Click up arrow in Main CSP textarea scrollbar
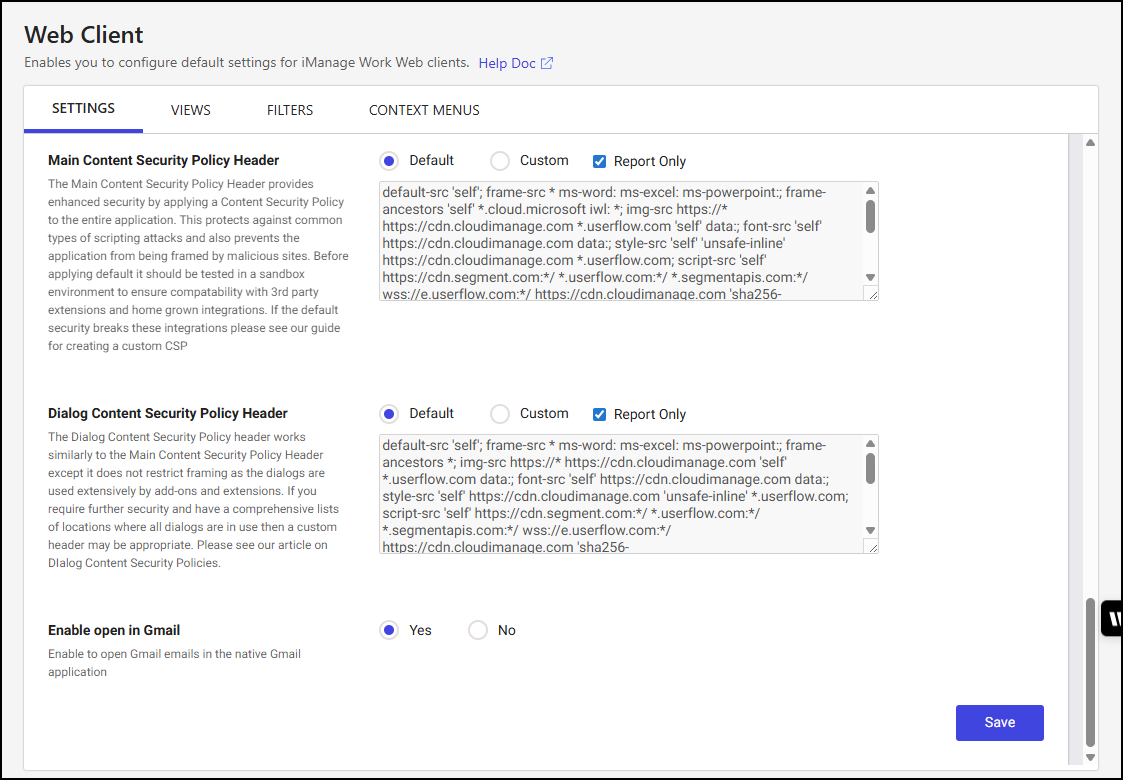This screenshot has width=1123, height=780. tap(870, 191)
